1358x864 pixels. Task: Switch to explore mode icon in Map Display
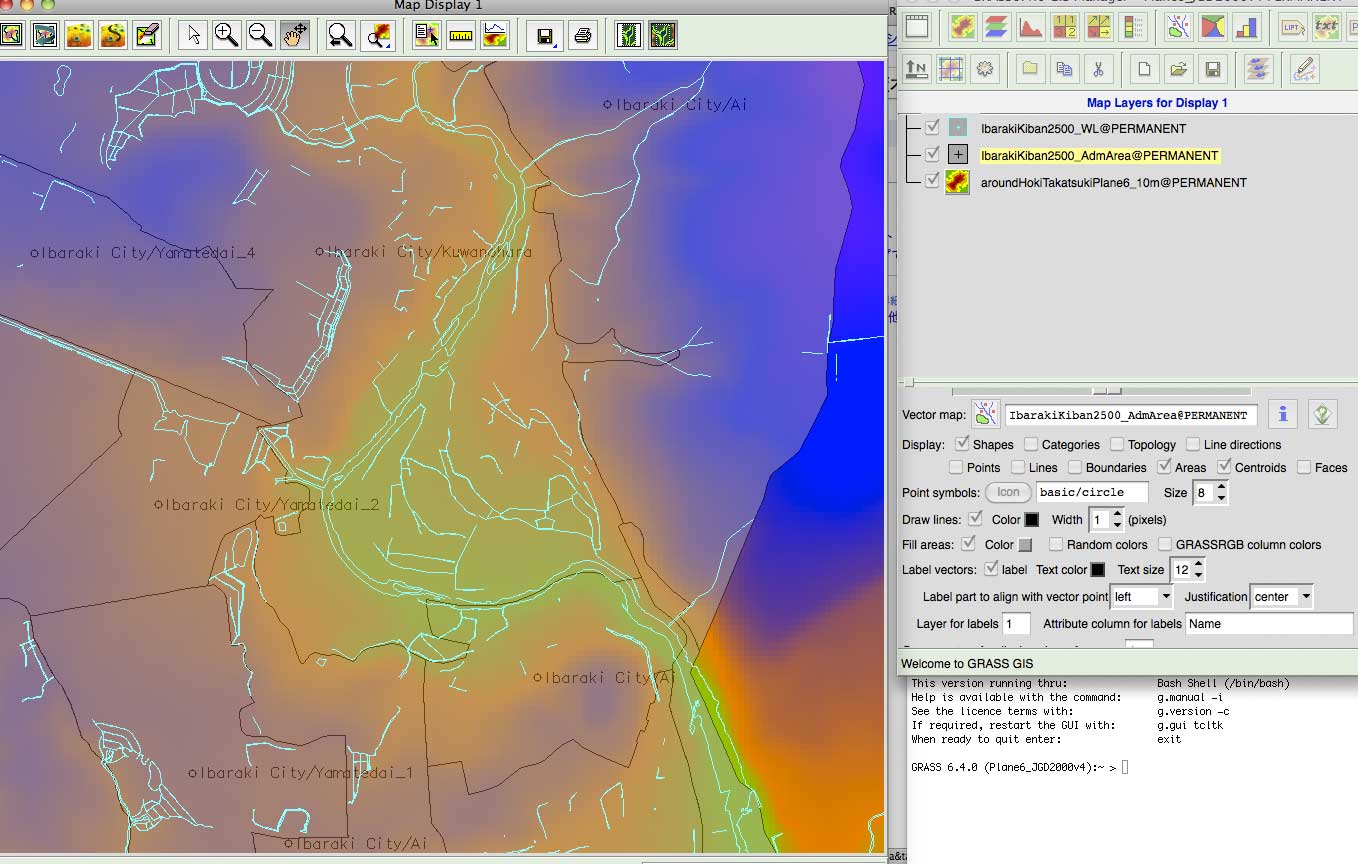pyautogui.click(x=662, y=36)
